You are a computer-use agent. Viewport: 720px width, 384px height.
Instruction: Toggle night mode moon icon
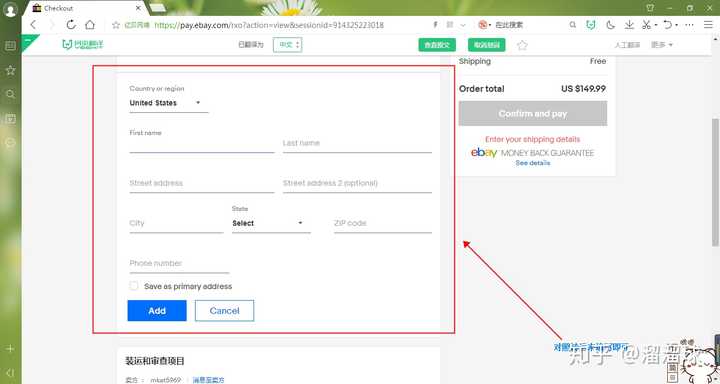pos(610,25)
